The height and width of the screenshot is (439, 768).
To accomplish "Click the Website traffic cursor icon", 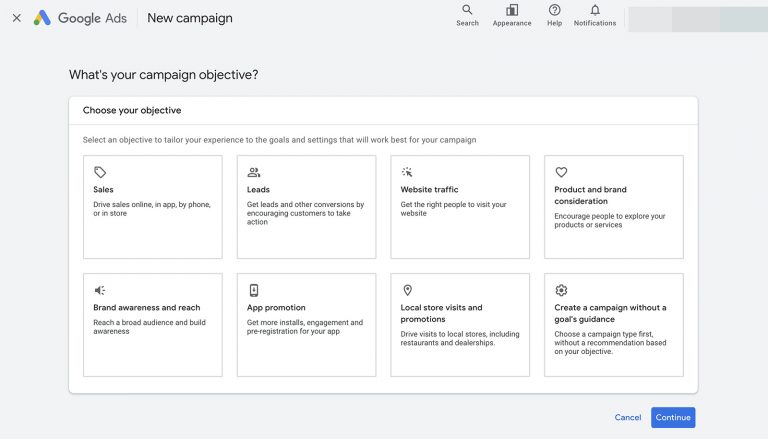I will click(x=407, y=172).
